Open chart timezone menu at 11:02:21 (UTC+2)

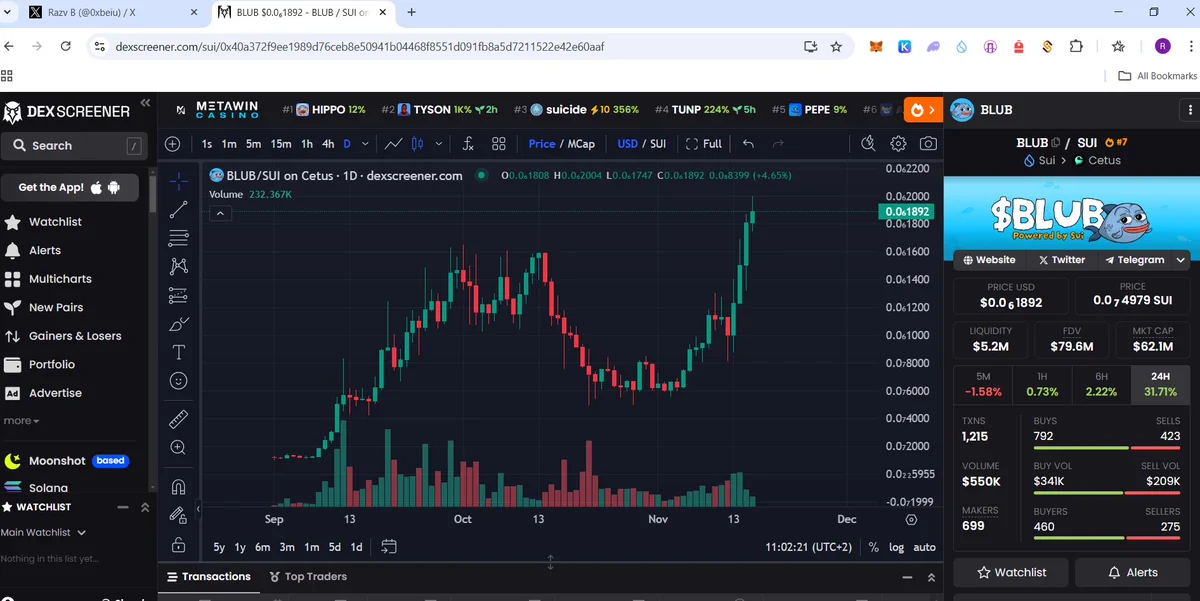point(808,547)
